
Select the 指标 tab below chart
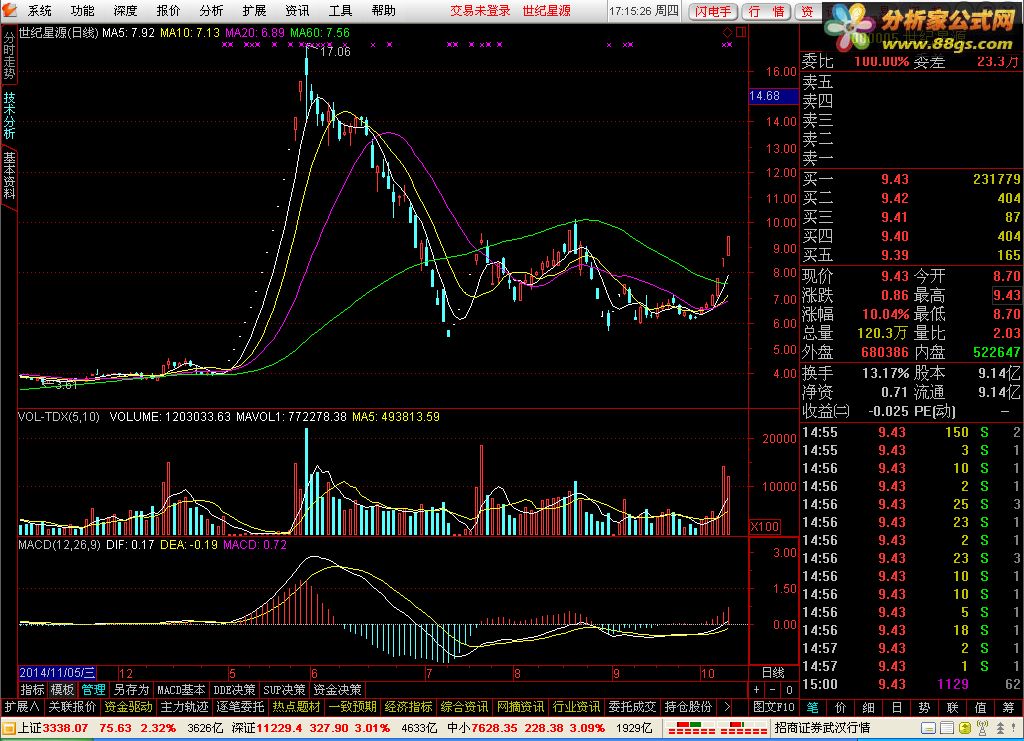click(x=32, y=689)
